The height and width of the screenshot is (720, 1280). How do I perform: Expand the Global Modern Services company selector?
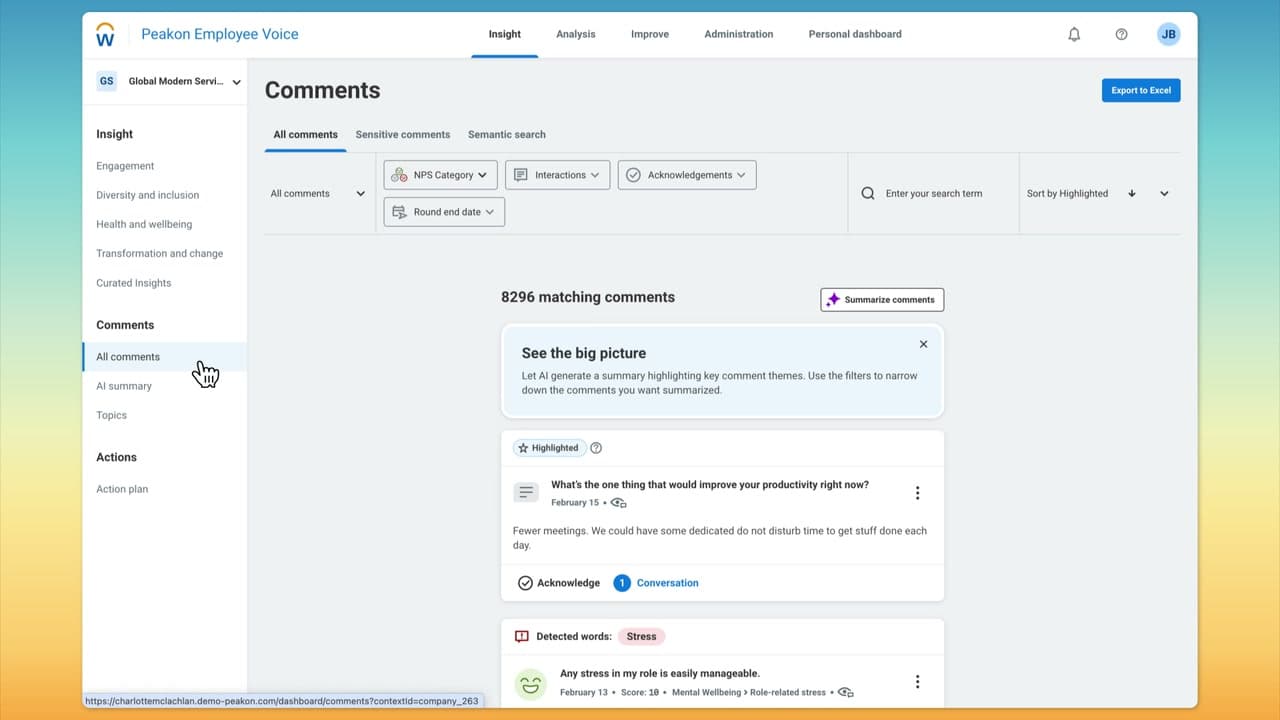pyautogui.click(x=169, y=82)
